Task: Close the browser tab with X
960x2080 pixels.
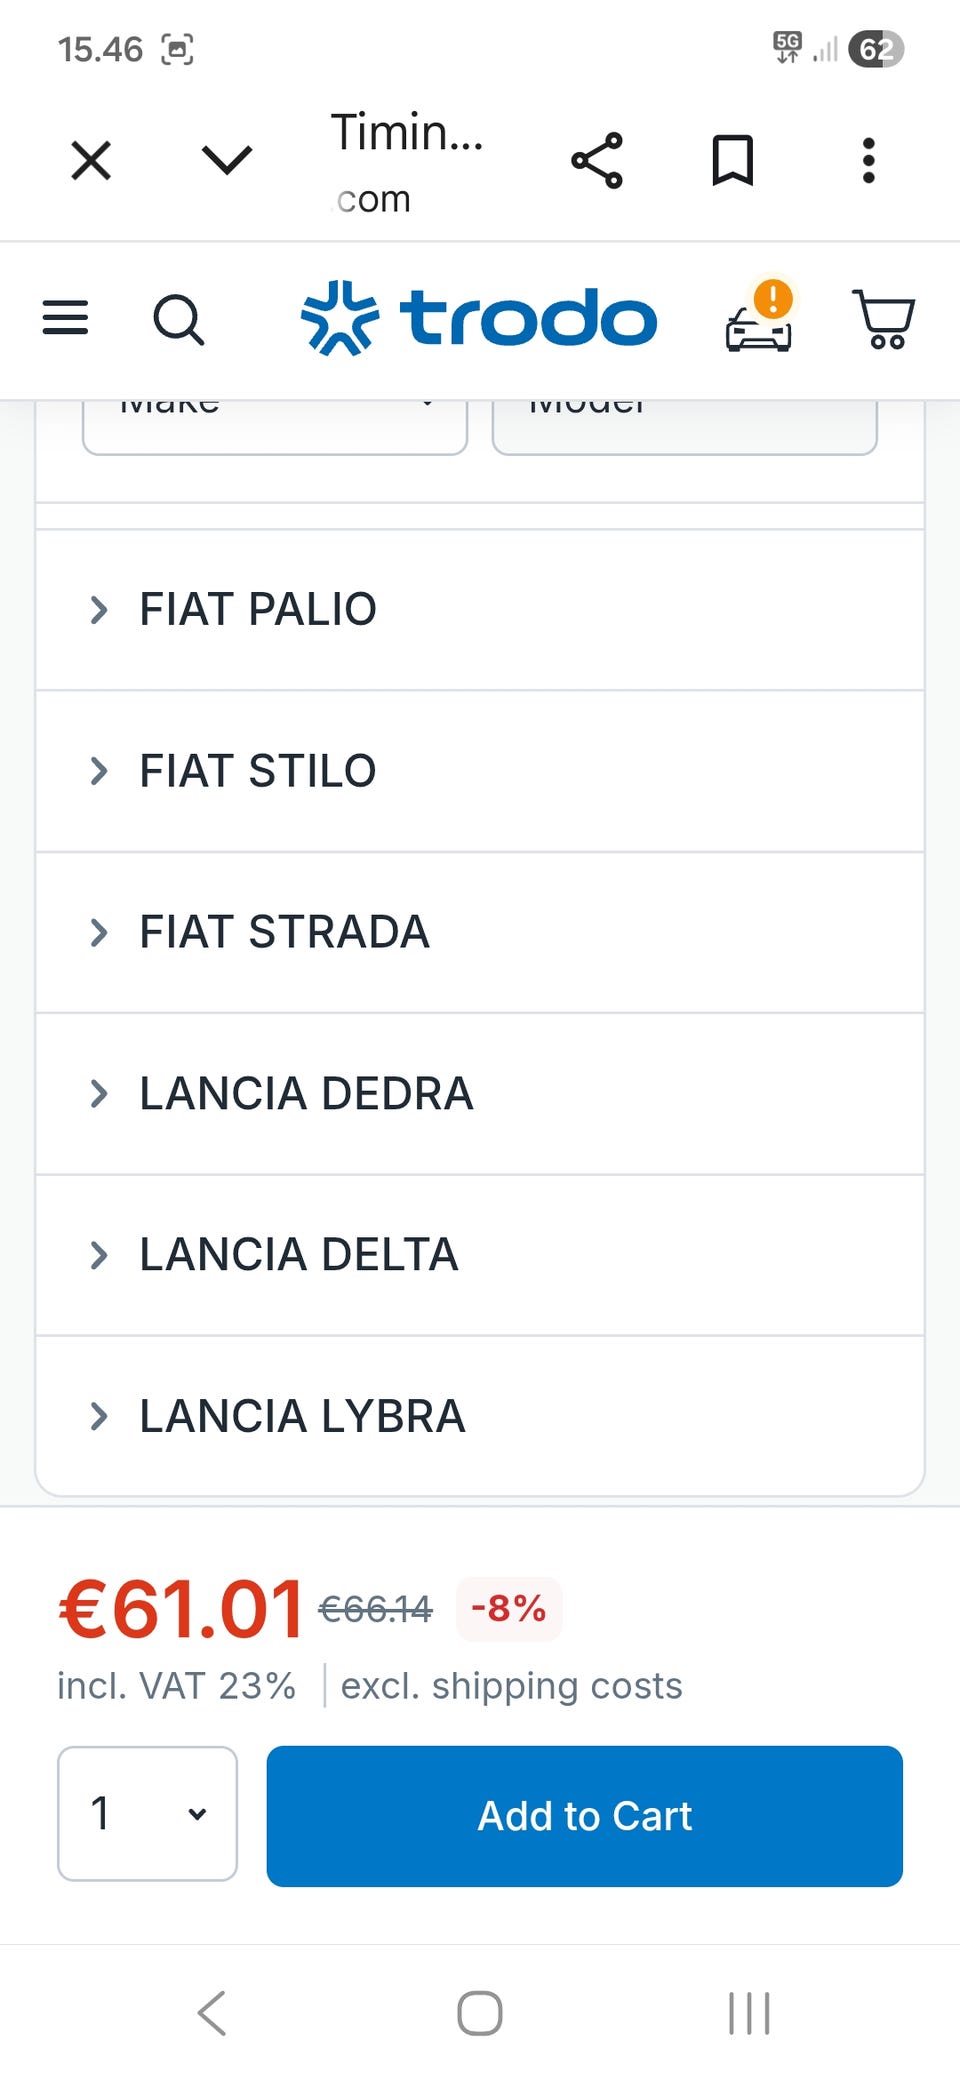Action: (x=91, y=161)
